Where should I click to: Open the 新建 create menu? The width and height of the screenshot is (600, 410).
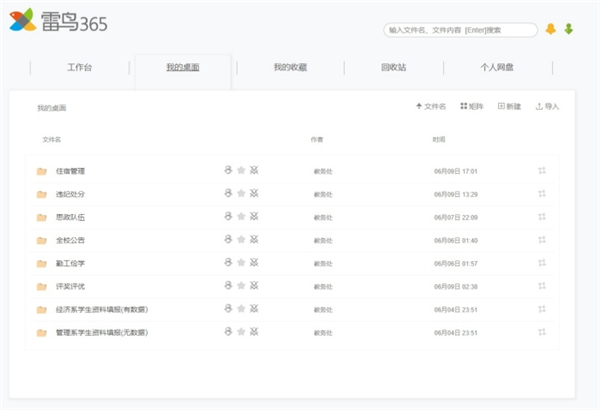point(509,106)
